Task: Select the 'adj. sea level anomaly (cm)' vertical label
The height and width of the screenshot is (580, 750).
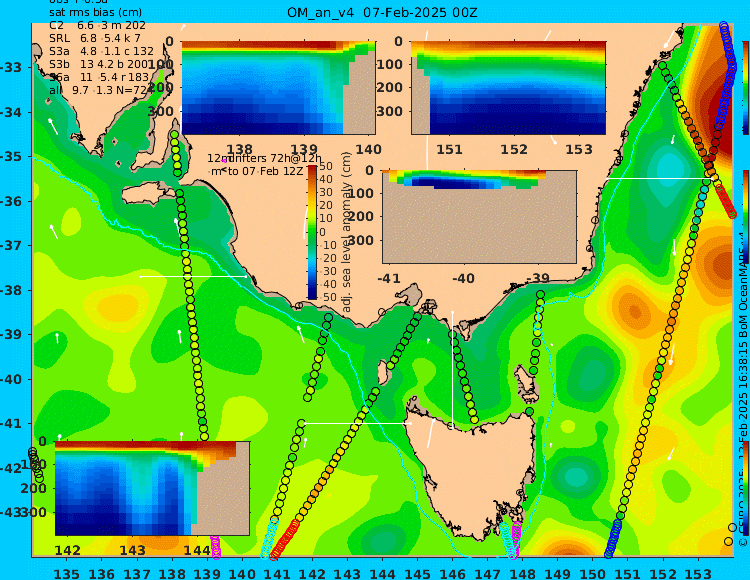Action: click(x=346, y=232)
